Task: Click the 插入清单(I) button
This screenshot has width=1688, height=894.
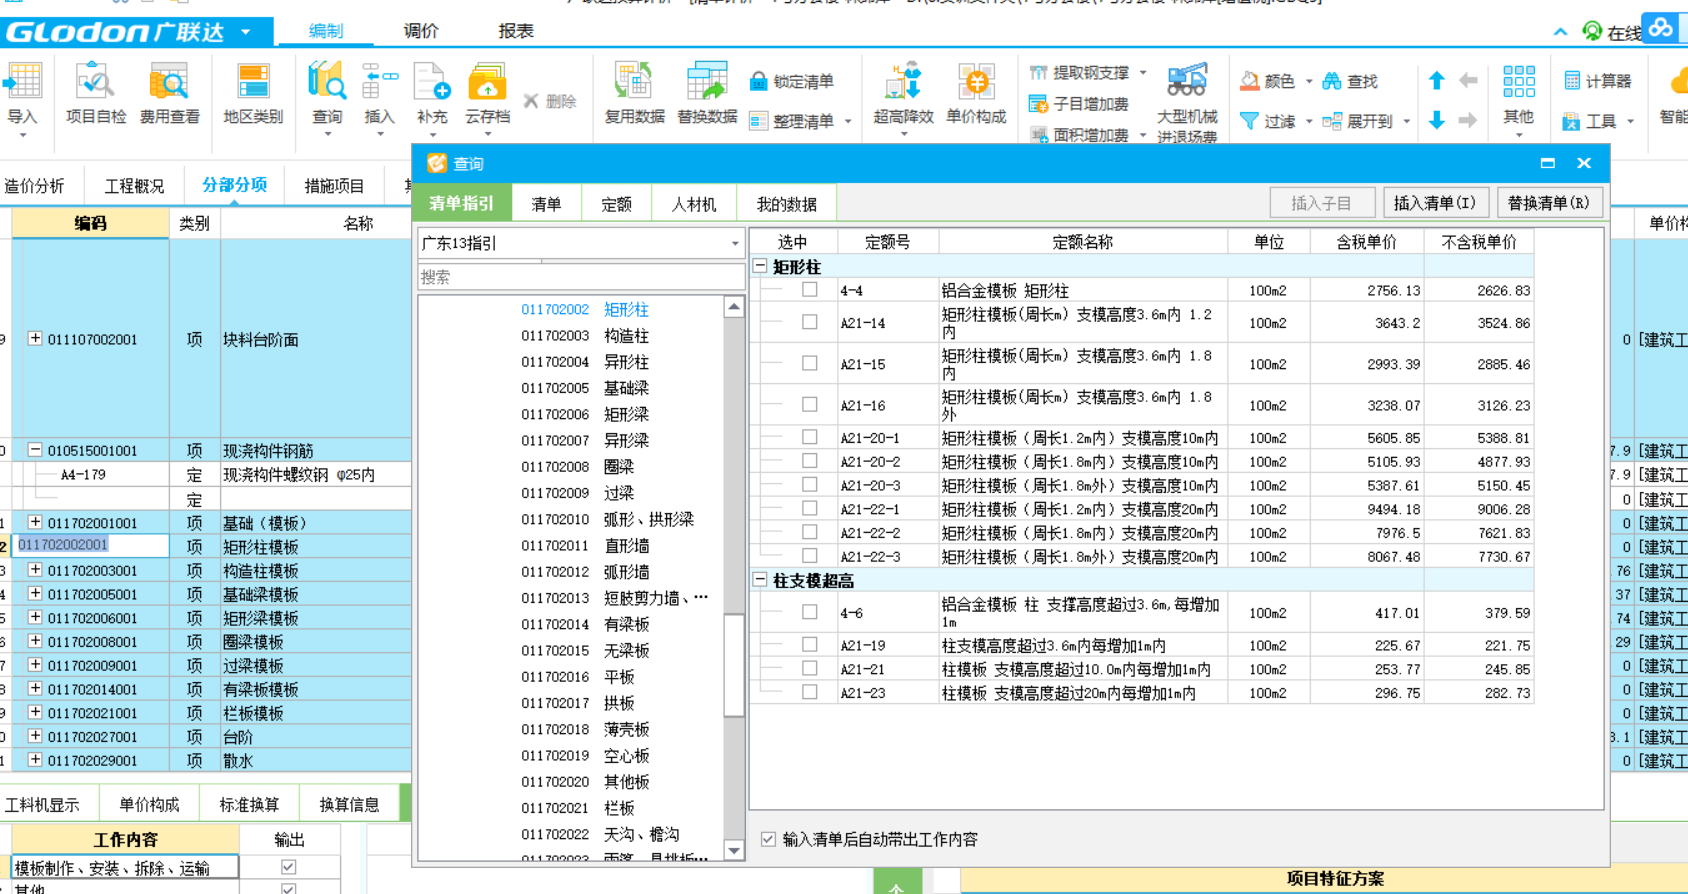Action: click(x=1436, y=203)
